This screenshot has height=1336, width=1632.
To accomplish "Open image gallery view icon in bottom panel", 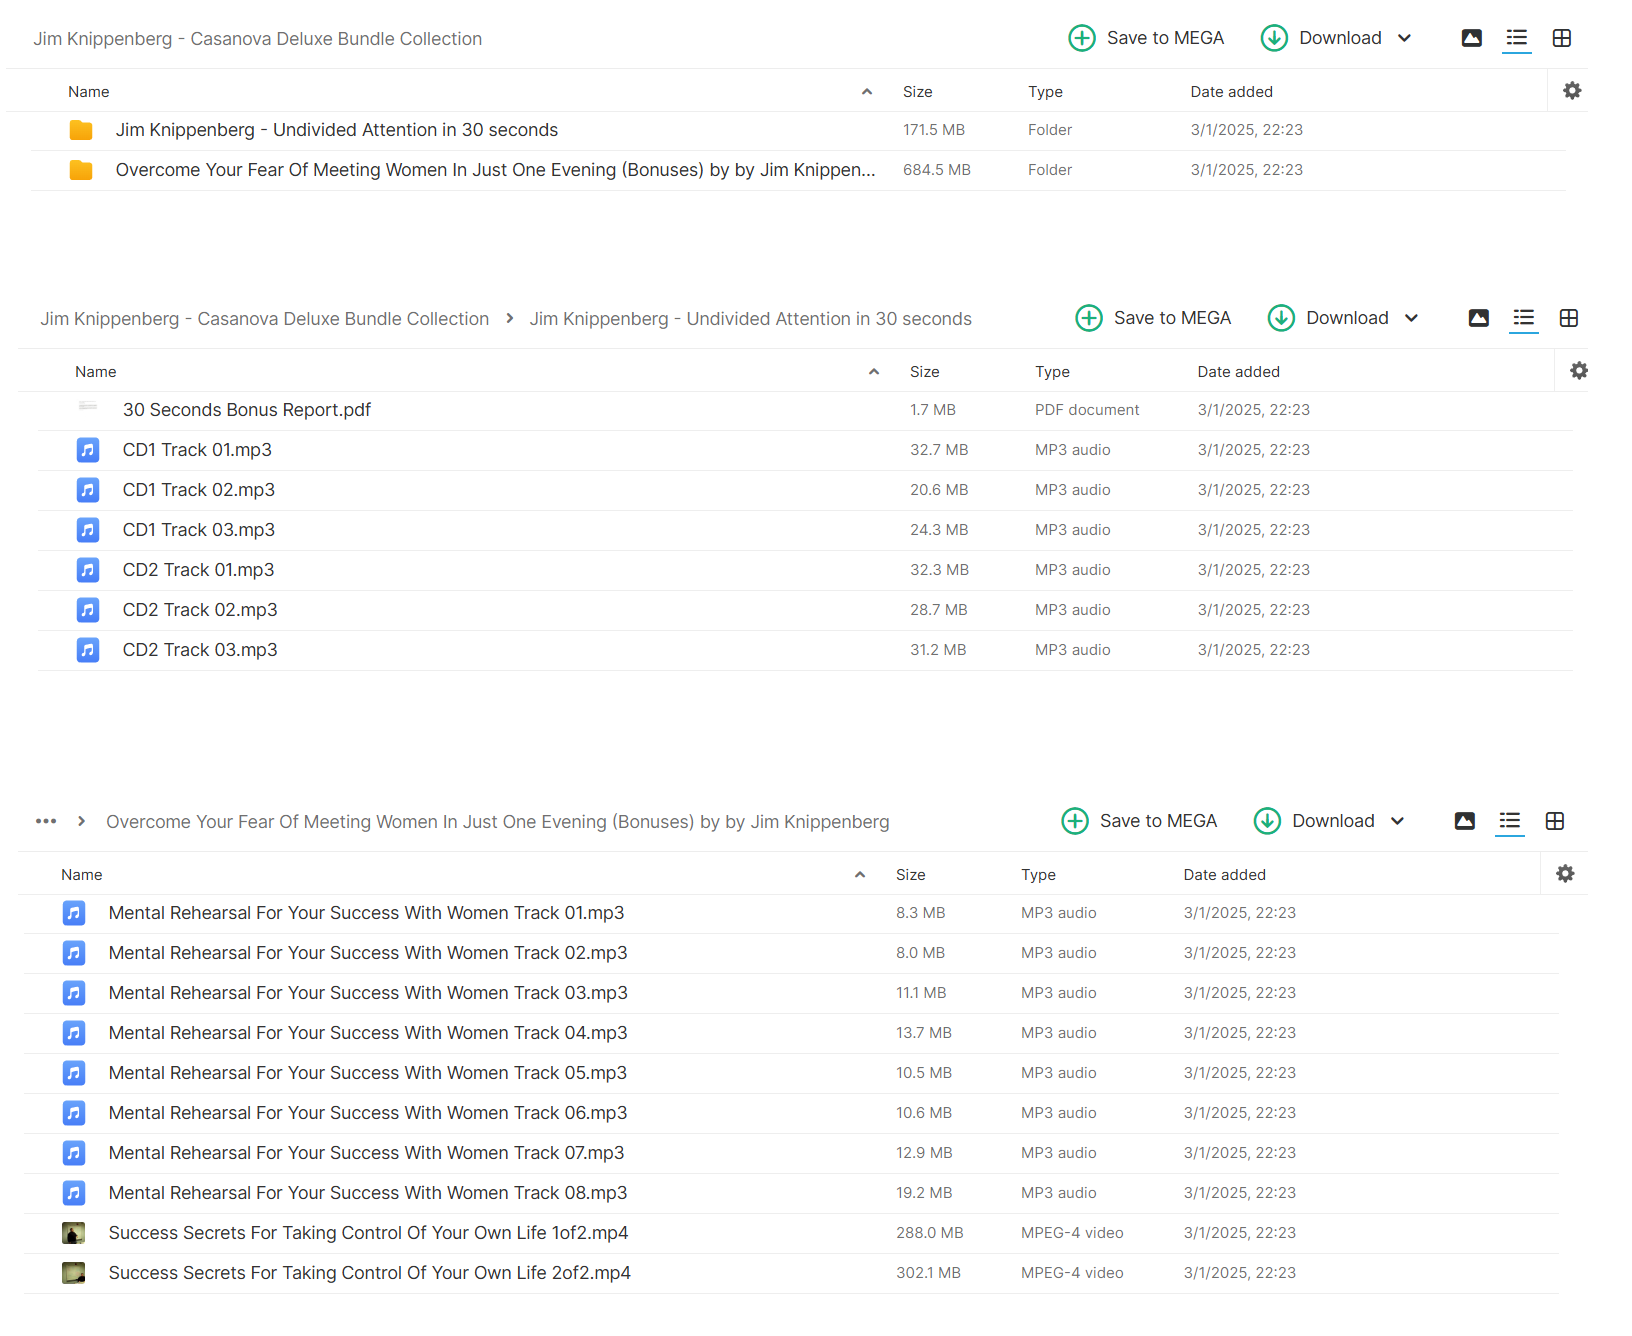I will (x=1465, y=821).
